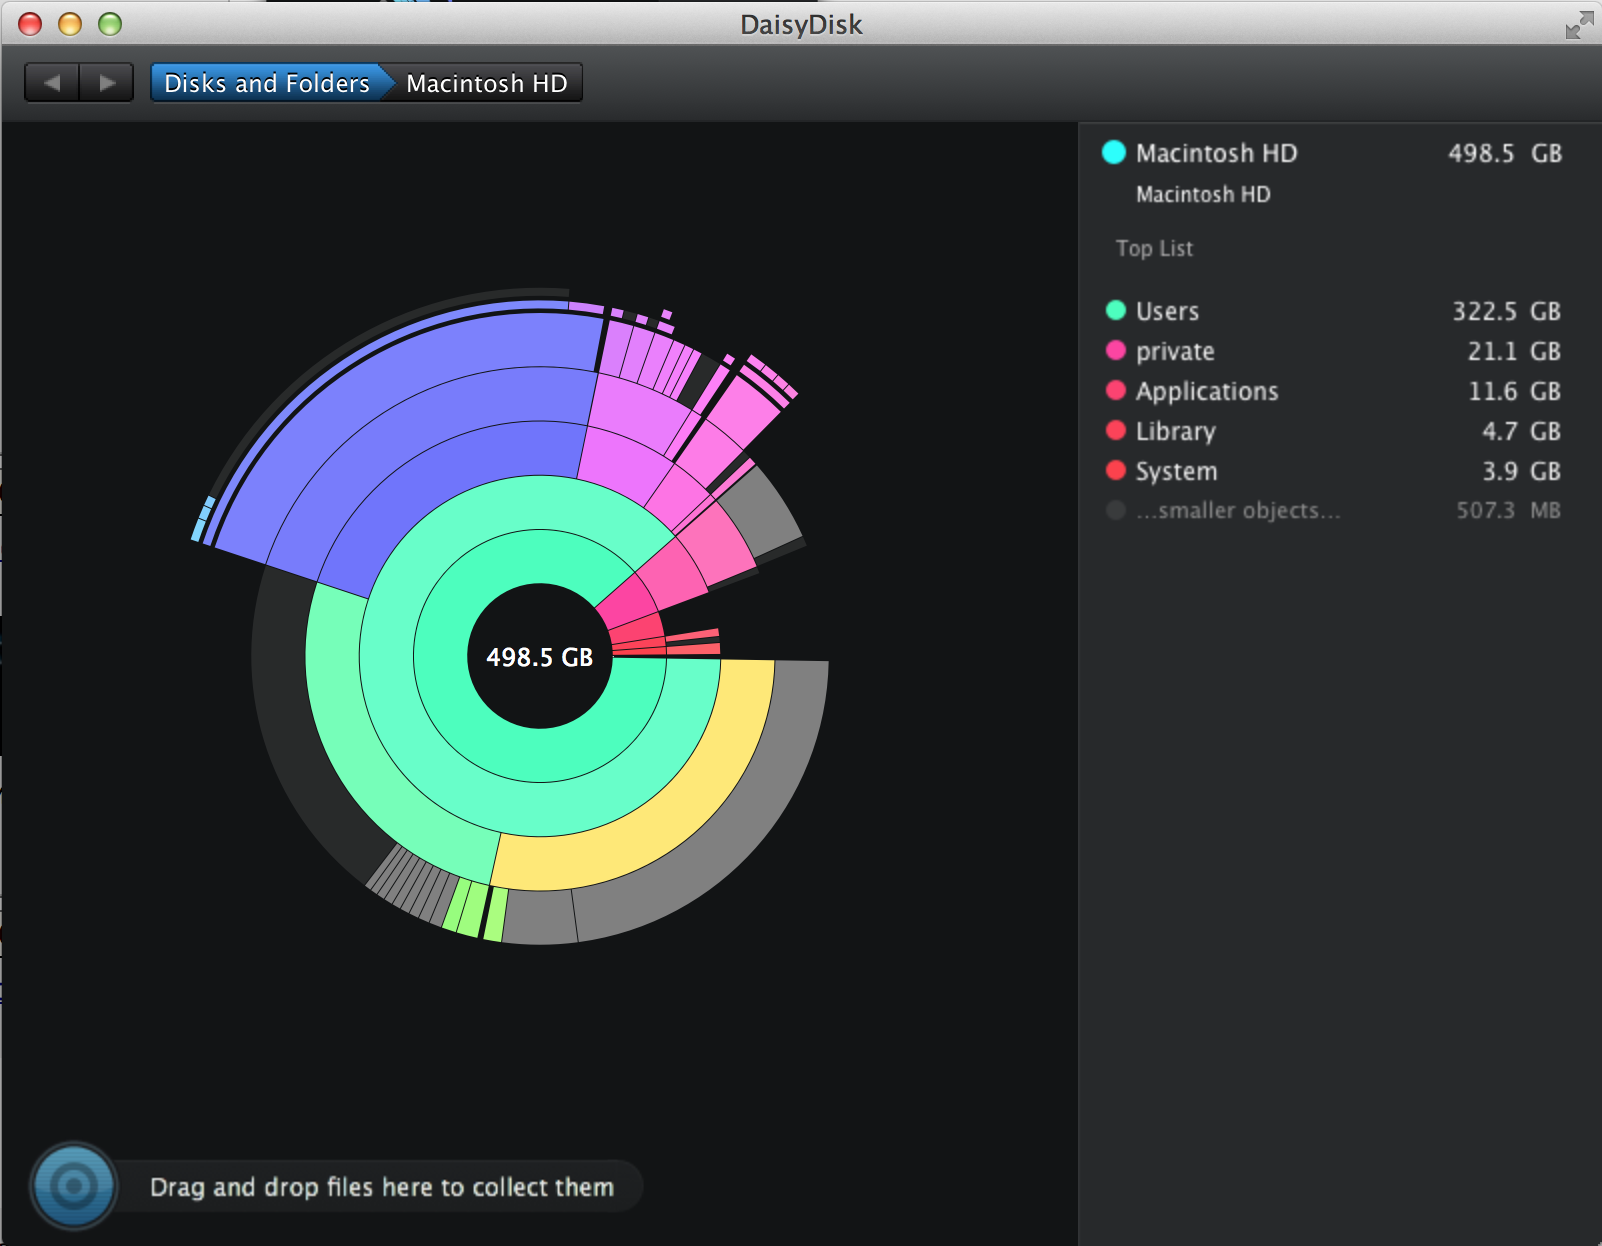Enter fullscreen using the top-right arrows
The height and width of the screenshot is (1246, 1602).
(x=1579, y=25)
